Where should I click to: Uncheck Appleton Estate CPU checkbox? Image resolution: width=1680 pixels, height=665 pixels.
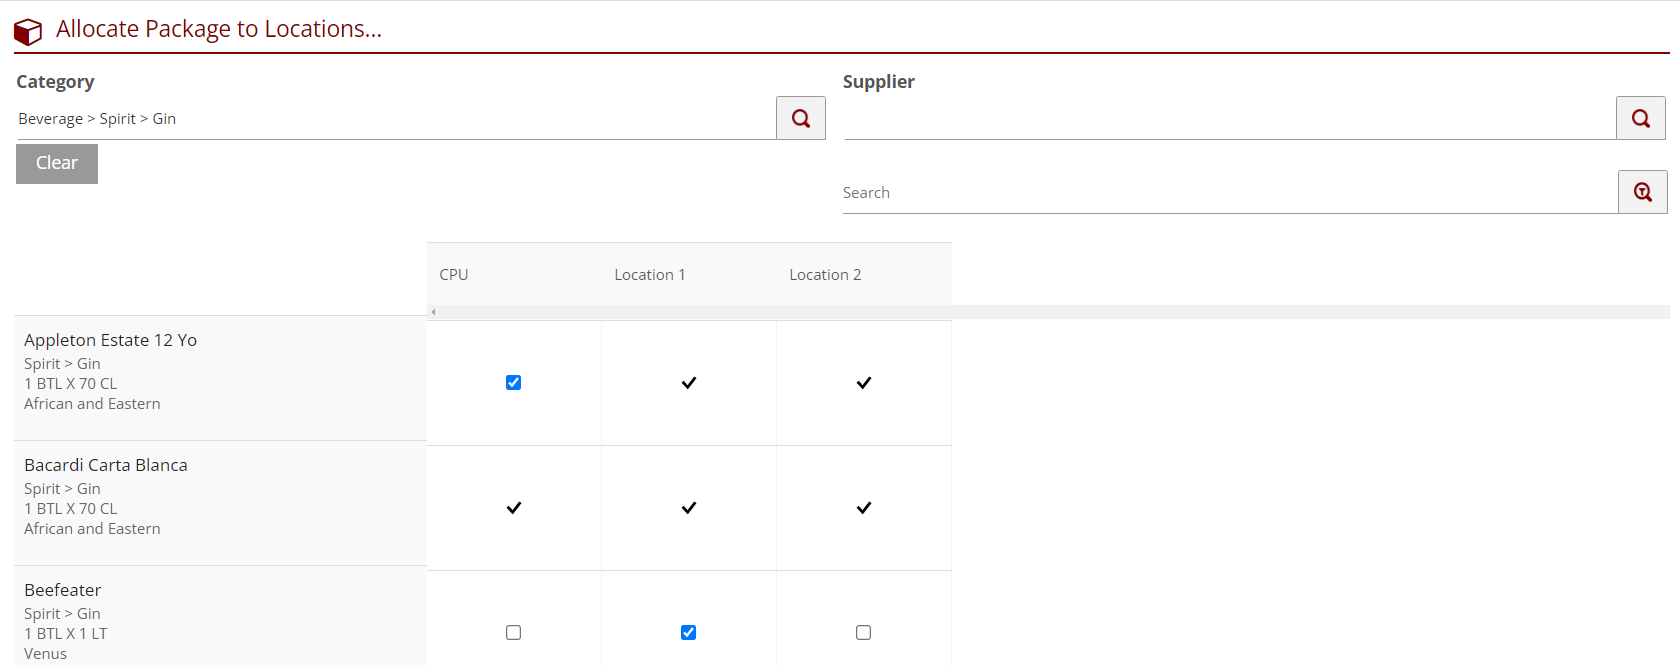click(x=514, y=383)
